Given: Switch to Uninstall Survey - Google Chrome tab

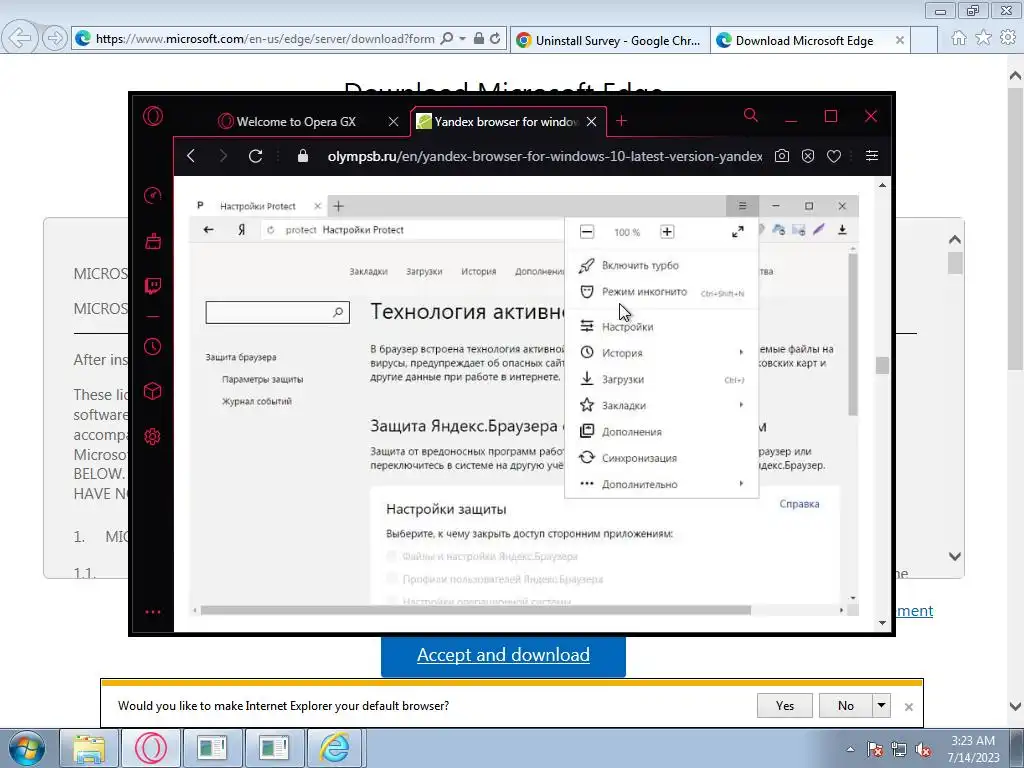Looking at the screenshot, I should 609,40.
